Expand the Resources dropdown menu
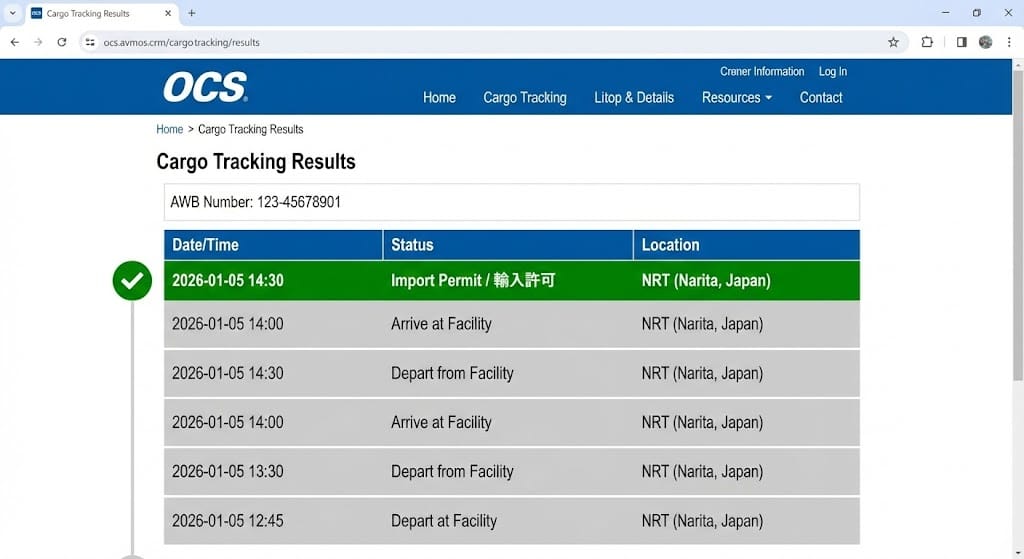Image resolution: width=1024 pixels, height=559 pixels. (737, 98)
